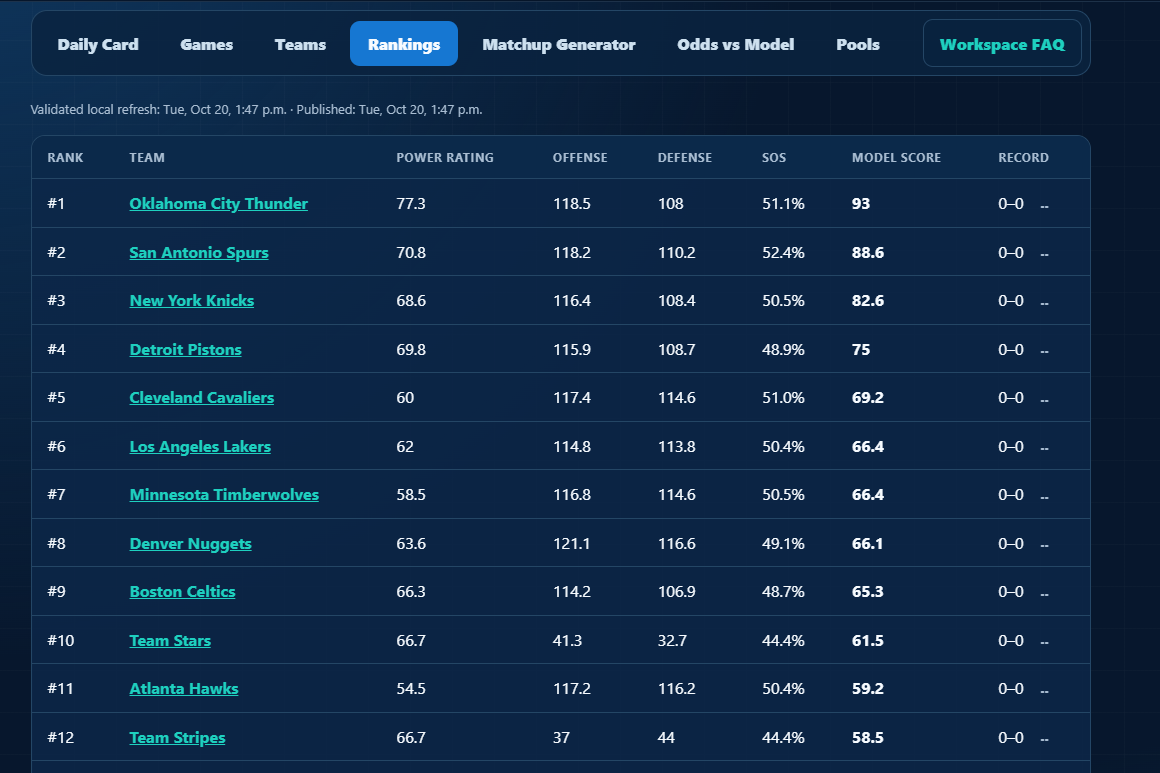Open the Detroit Pistons team link
Image resolution: width=1160 pixels, height=773 pixels.
coord(186,349)
